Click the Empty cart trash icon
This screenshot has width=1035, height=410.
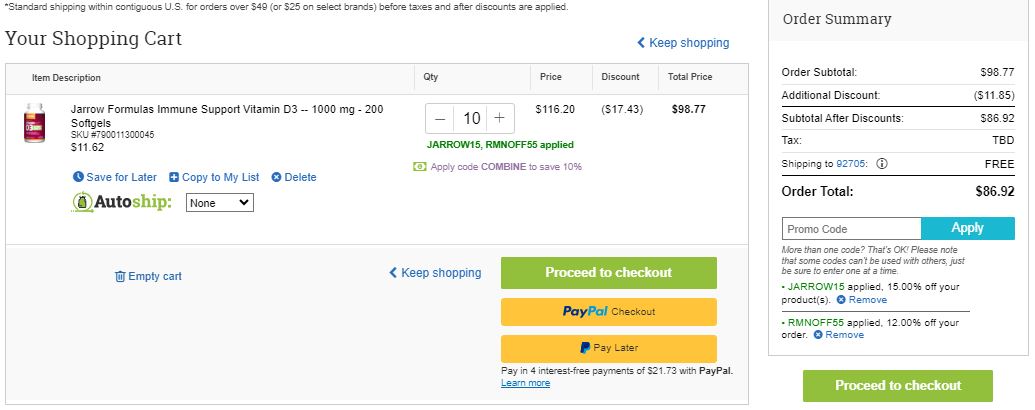tap(120, 276)
